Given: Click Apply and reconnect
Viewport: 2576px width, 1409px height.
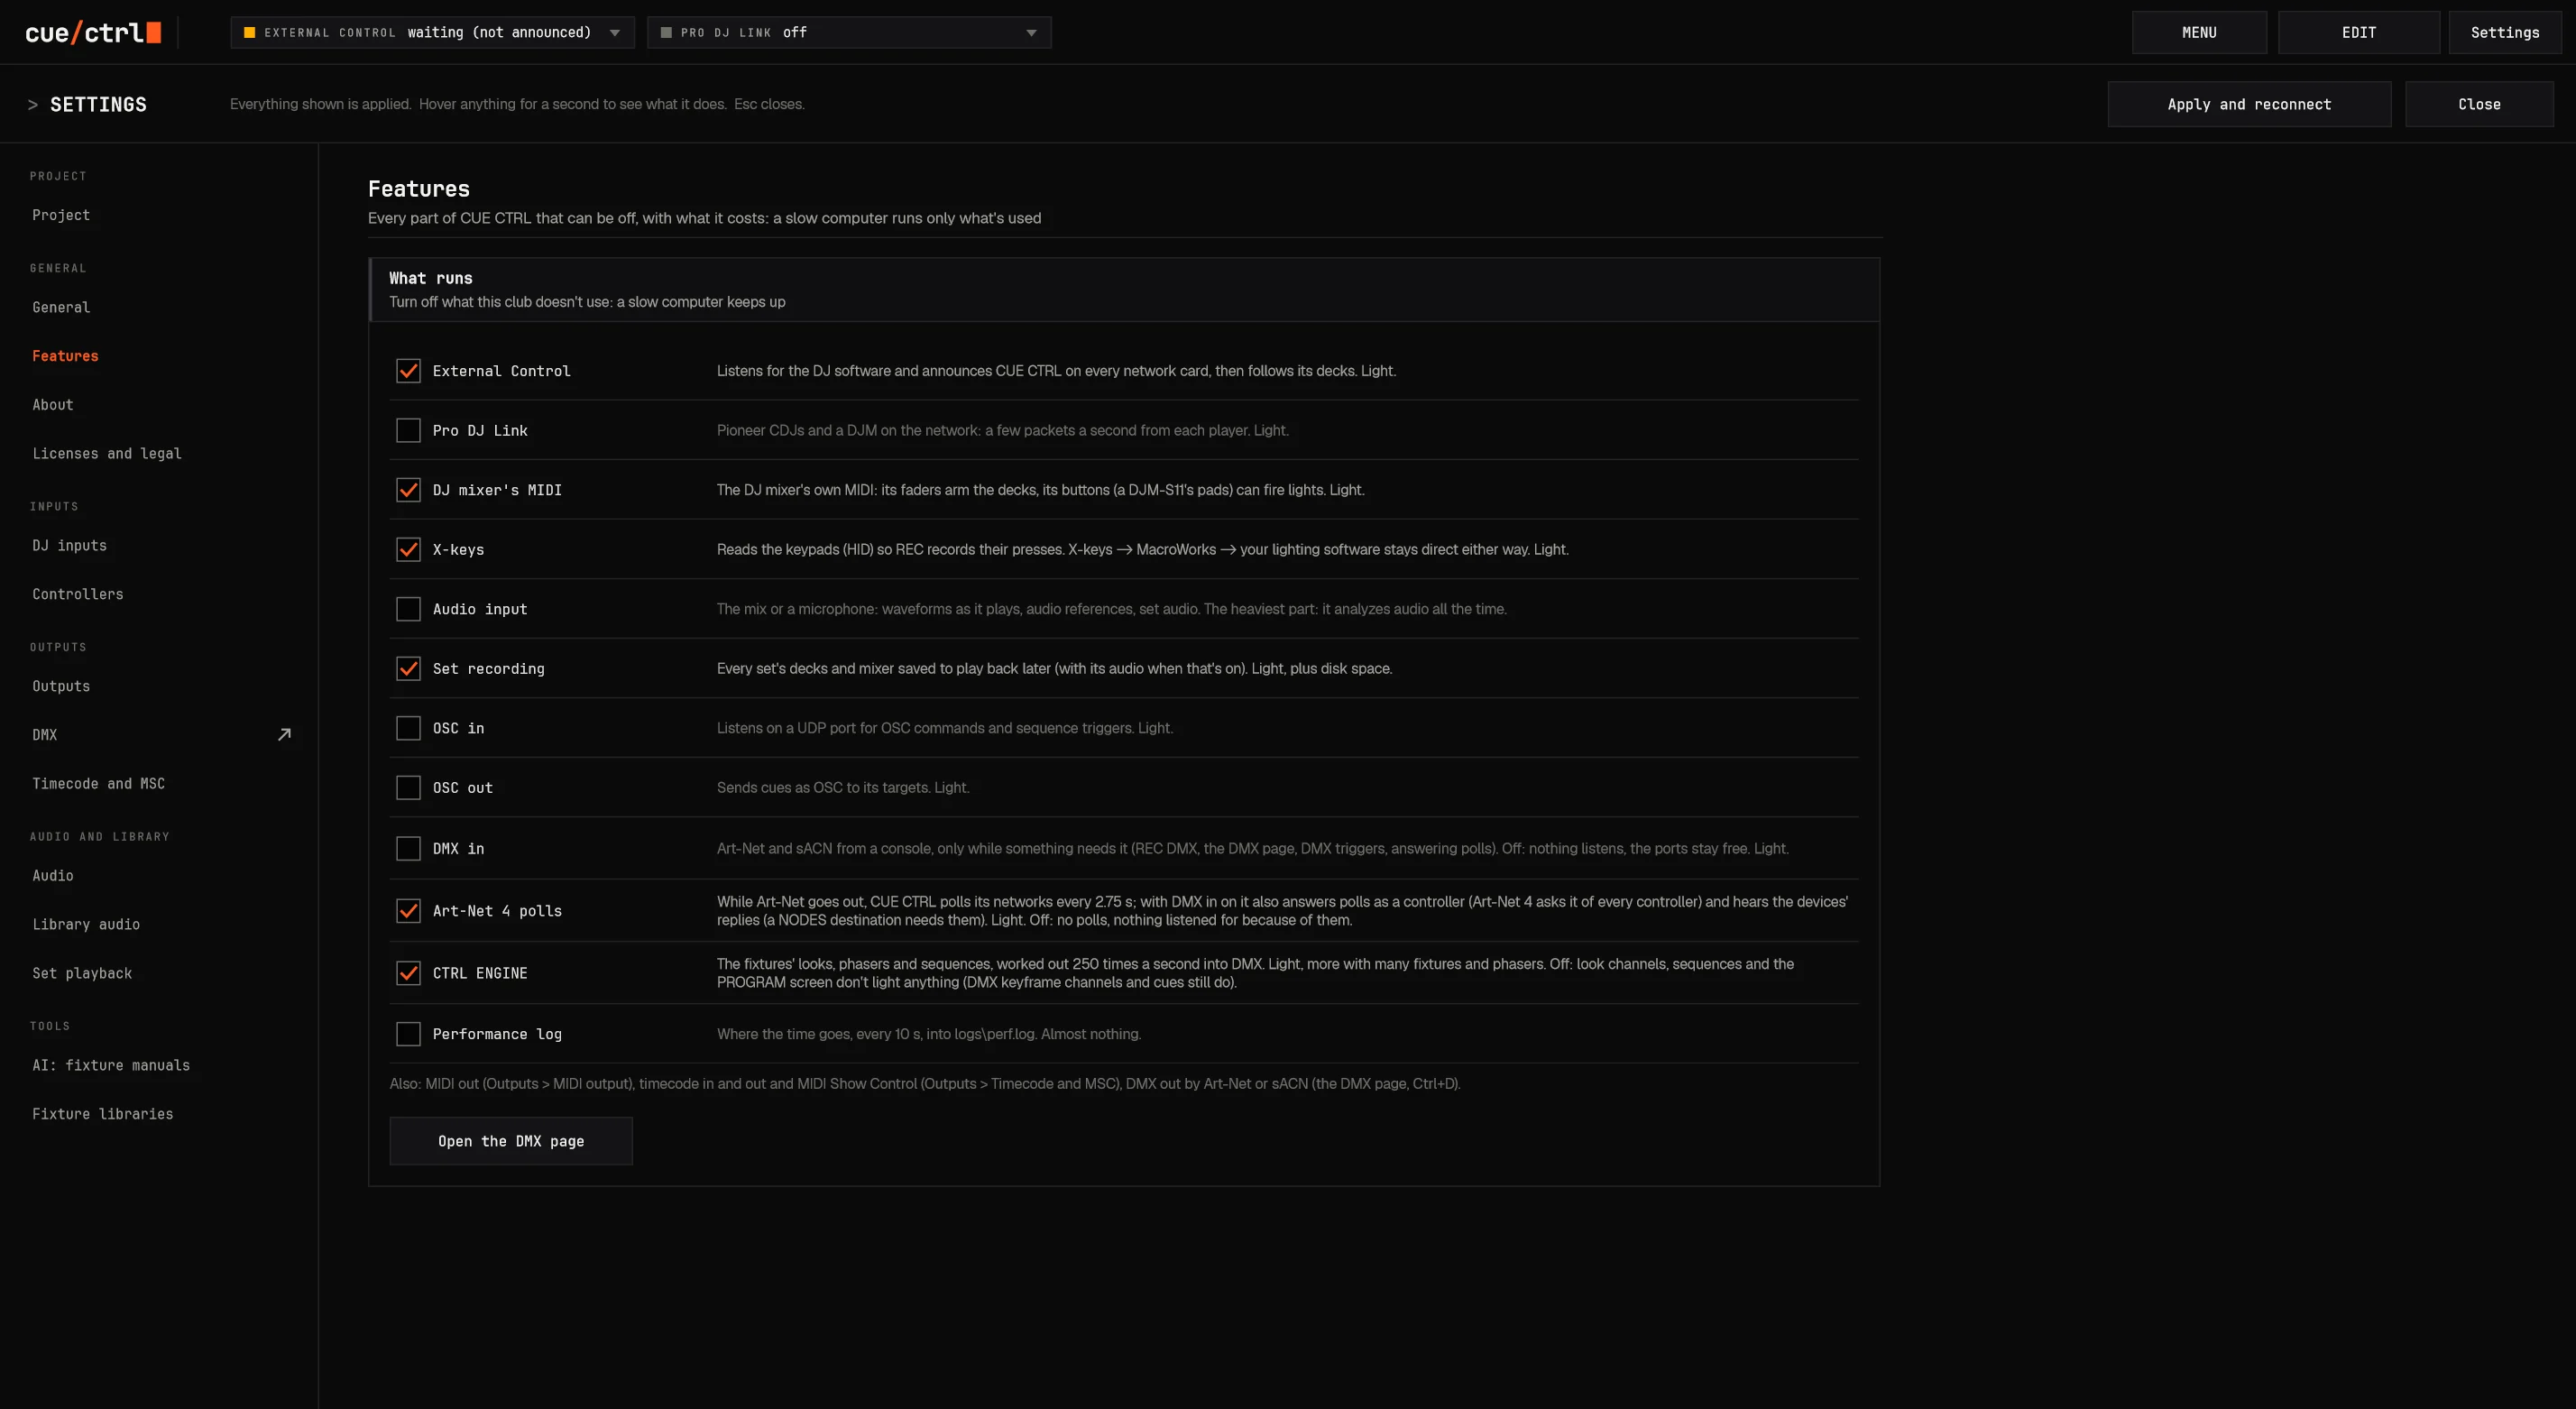Looking at the screenshot, I should [x=2249, y=104].
